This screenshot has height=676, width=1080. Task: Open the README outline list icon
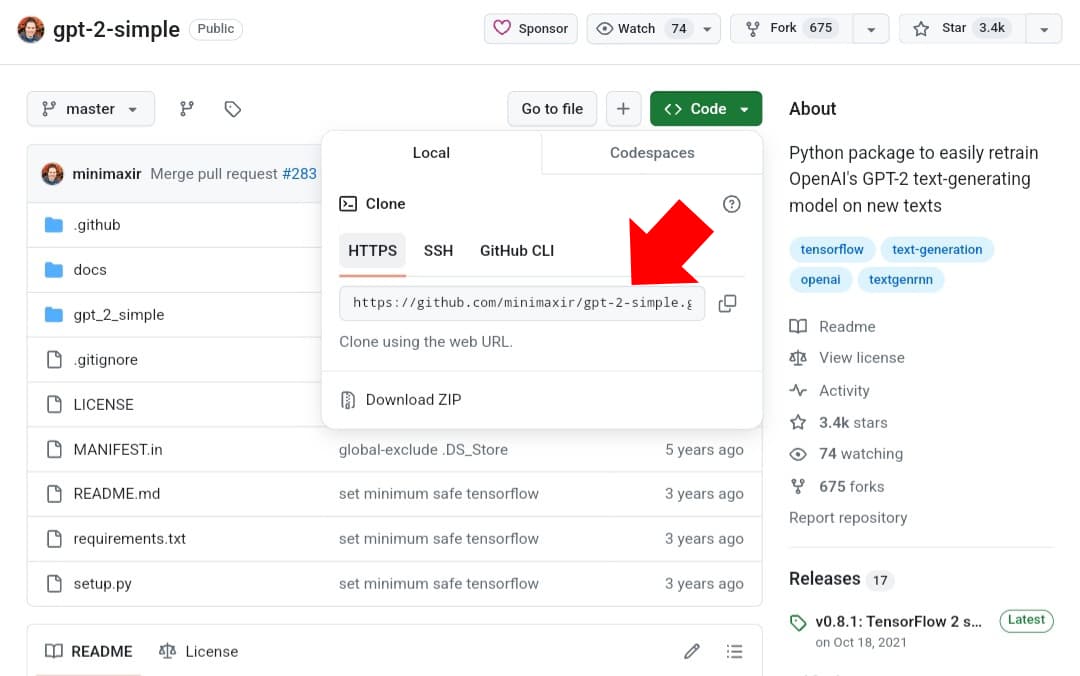(x=735, y=651)
